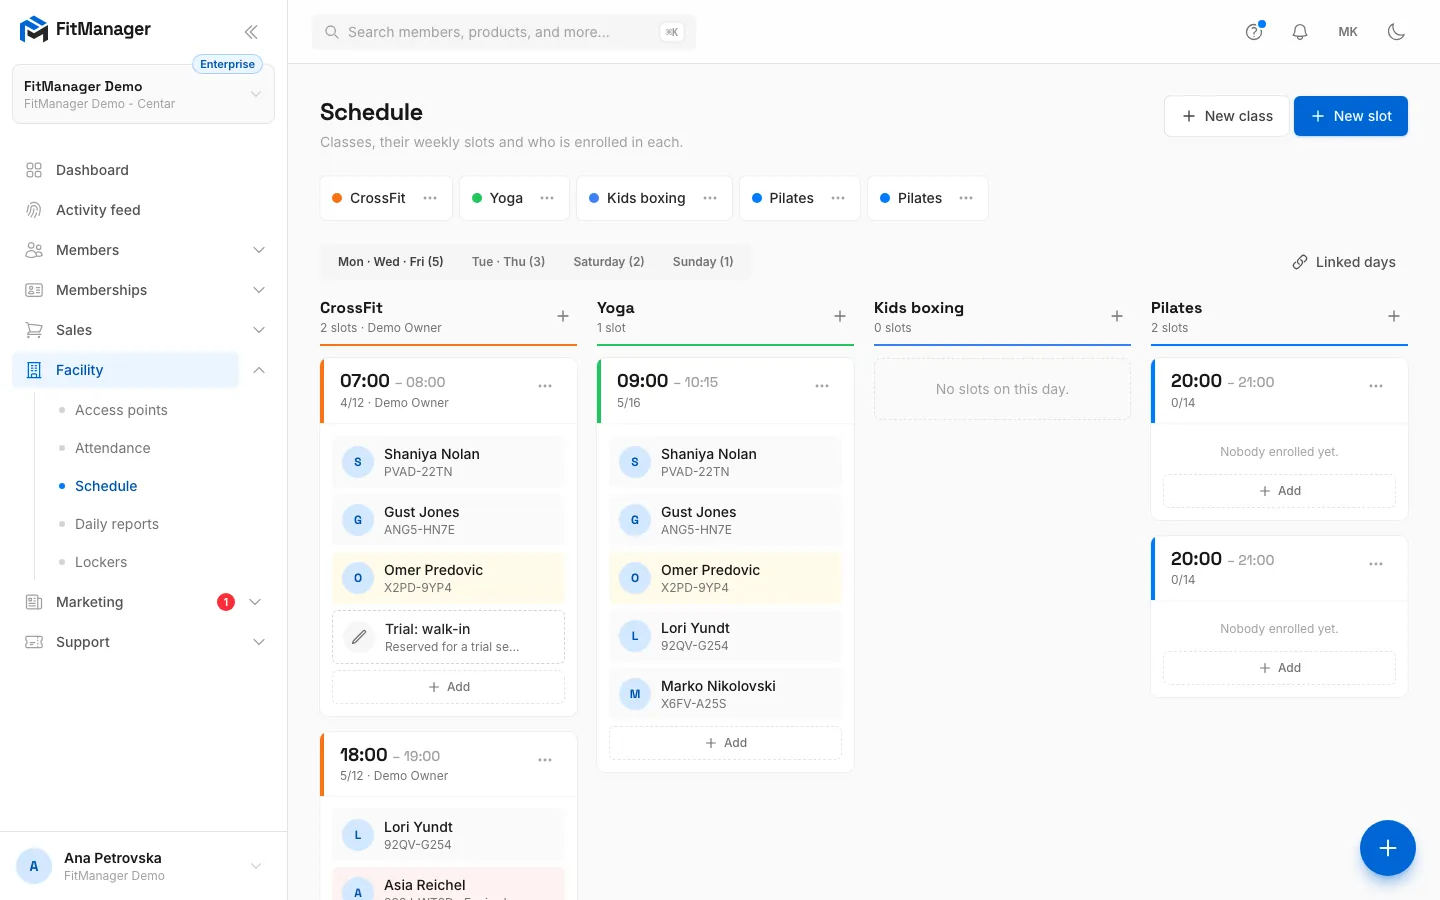The width and height of the screenshot is (1440, 900).
Task: Toggle dark mode with the moon icon
Action: [1396, 32]
